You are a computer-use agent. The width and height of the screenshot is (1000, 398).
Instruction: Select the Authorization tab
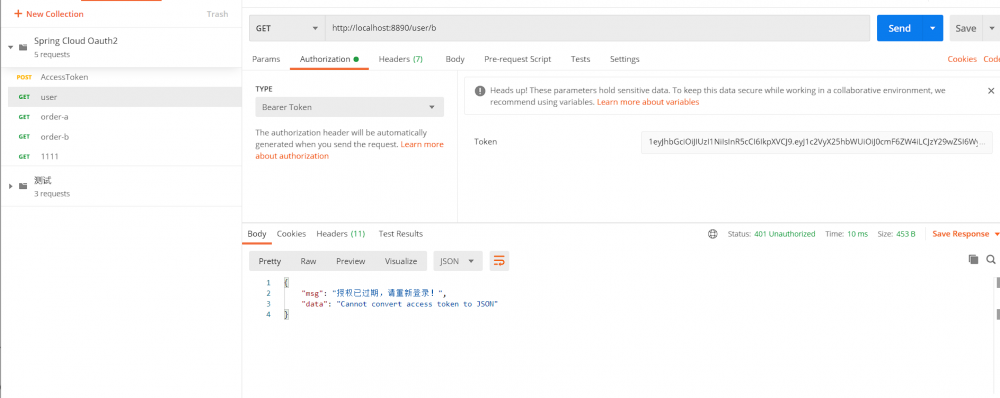[329, 59]
